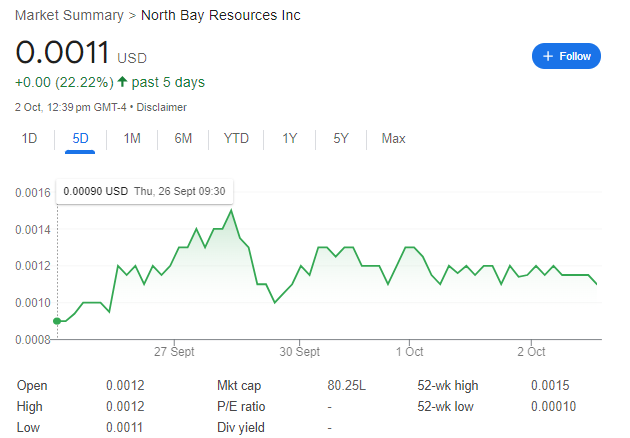Click the 30 Sept axis label

(x=299, y=352)
